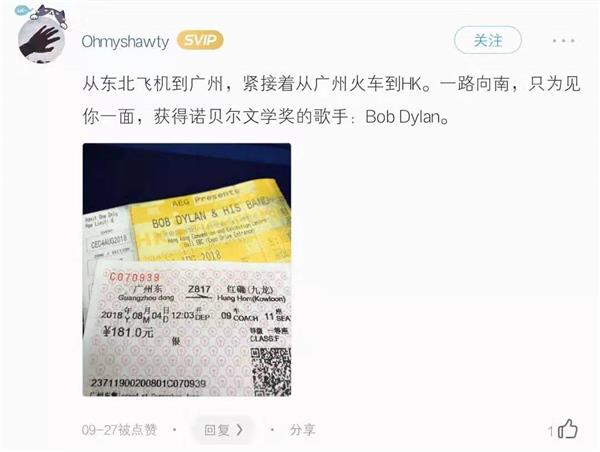
Task: Open the Ohmyshawty username profile link
Action: [125, 41]
